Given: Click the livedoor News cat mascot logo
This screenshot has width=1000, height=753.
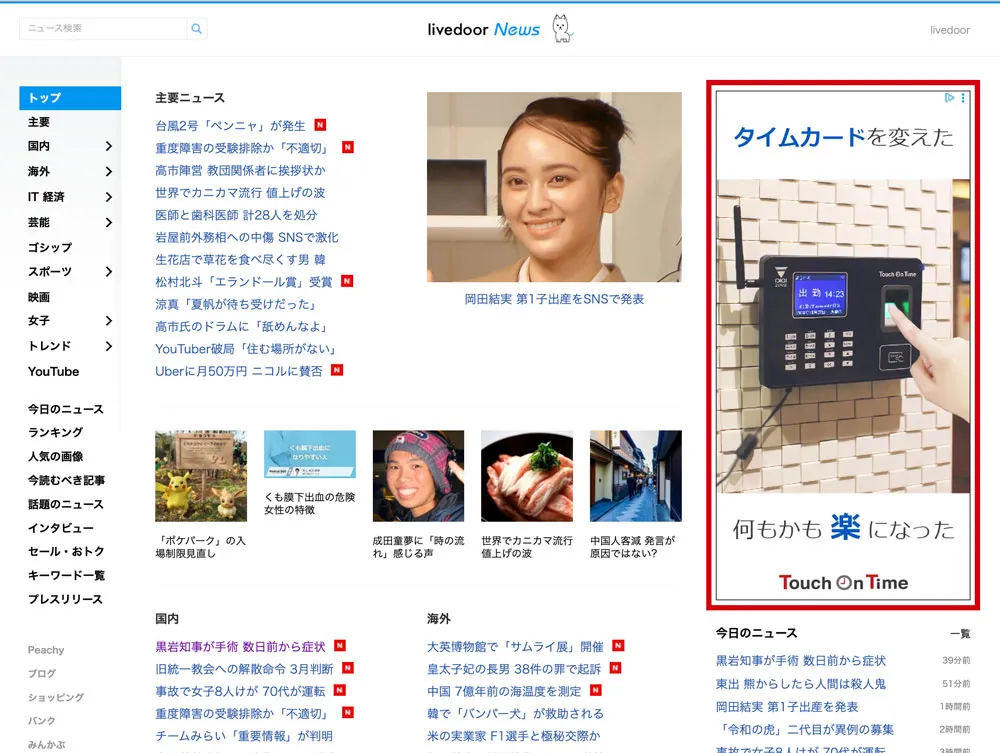Looking at the screenshot, I should tap(563, 29).
